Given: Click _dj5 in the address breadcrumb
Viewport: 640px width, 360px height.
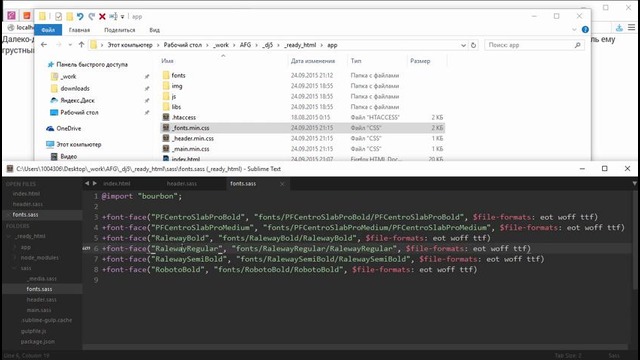Looking at the screenshot, I should 267,45.
